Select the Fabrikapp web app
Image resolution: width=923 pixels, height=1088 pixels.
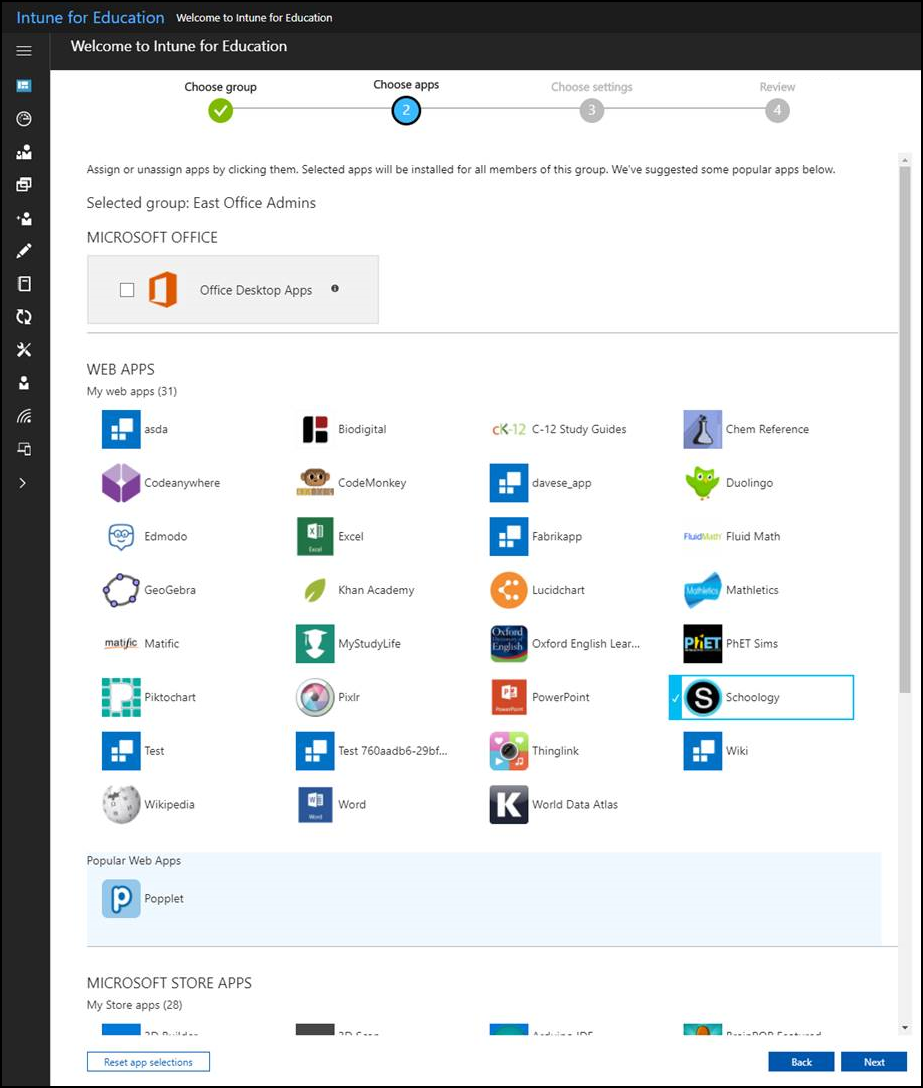tap(536, 536)
